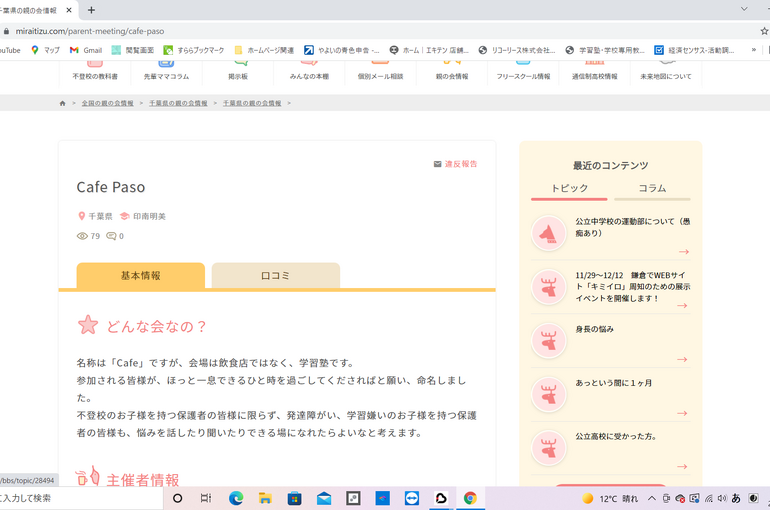The width and height of the screenshot is (770, 510).
Task: Click the address bar URL field
Action: coord(90,31)
